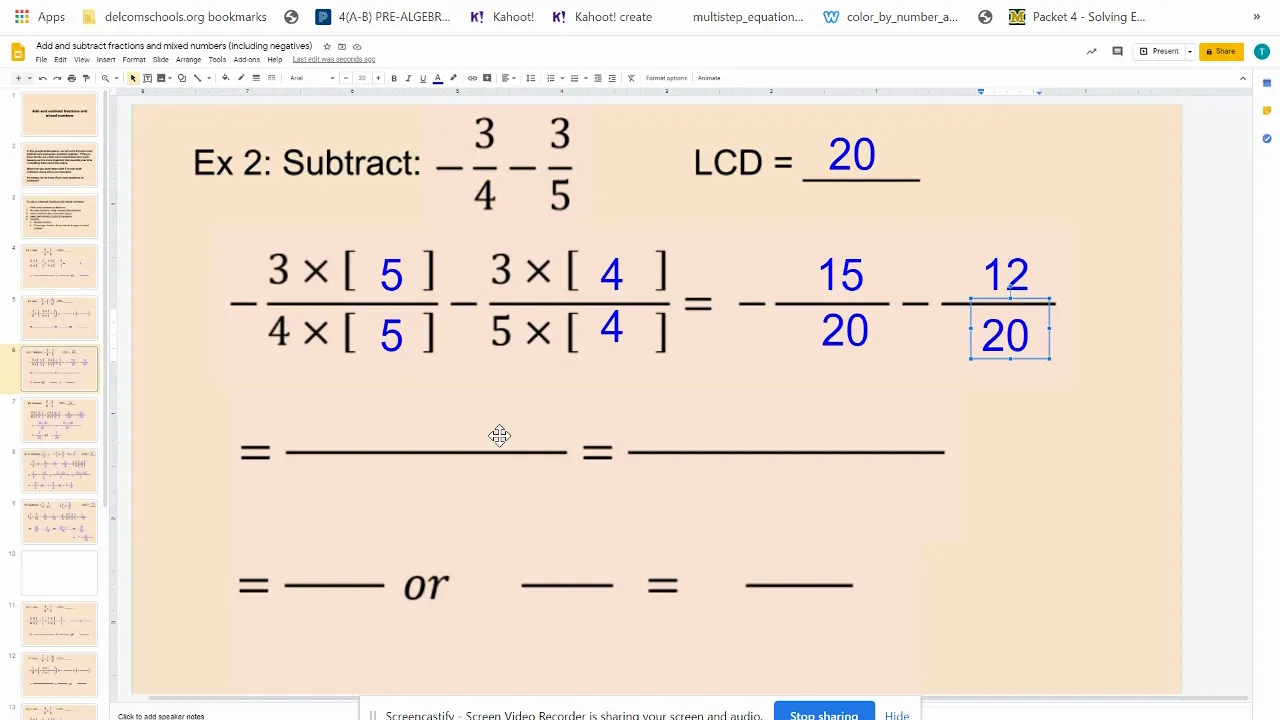The image size is (1280, 720).
Task: Open the border color pencil icon
Action: coord(241,78)
